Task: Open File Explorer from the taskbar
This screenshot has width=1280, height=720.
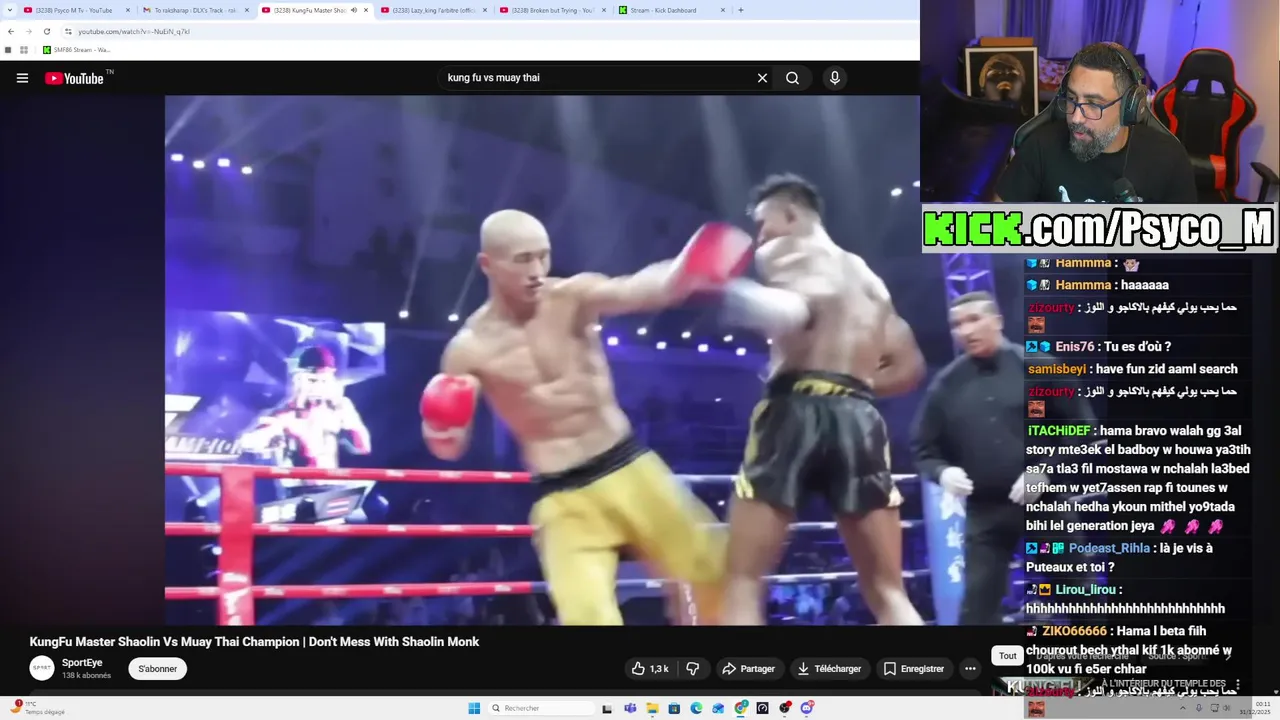Action: click(652, 708)
